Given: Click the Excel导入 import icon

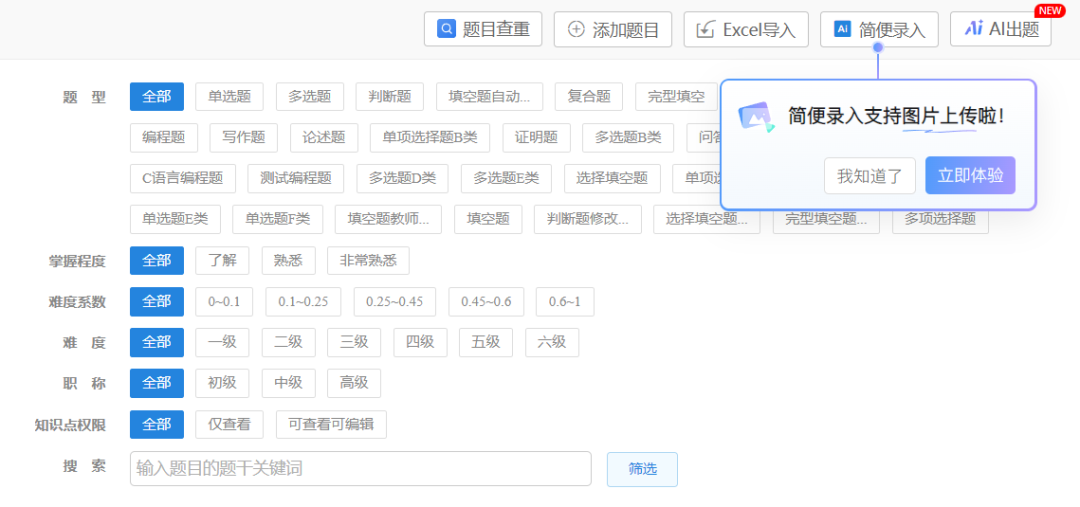Looking at the screenshot, I should 706,29.
